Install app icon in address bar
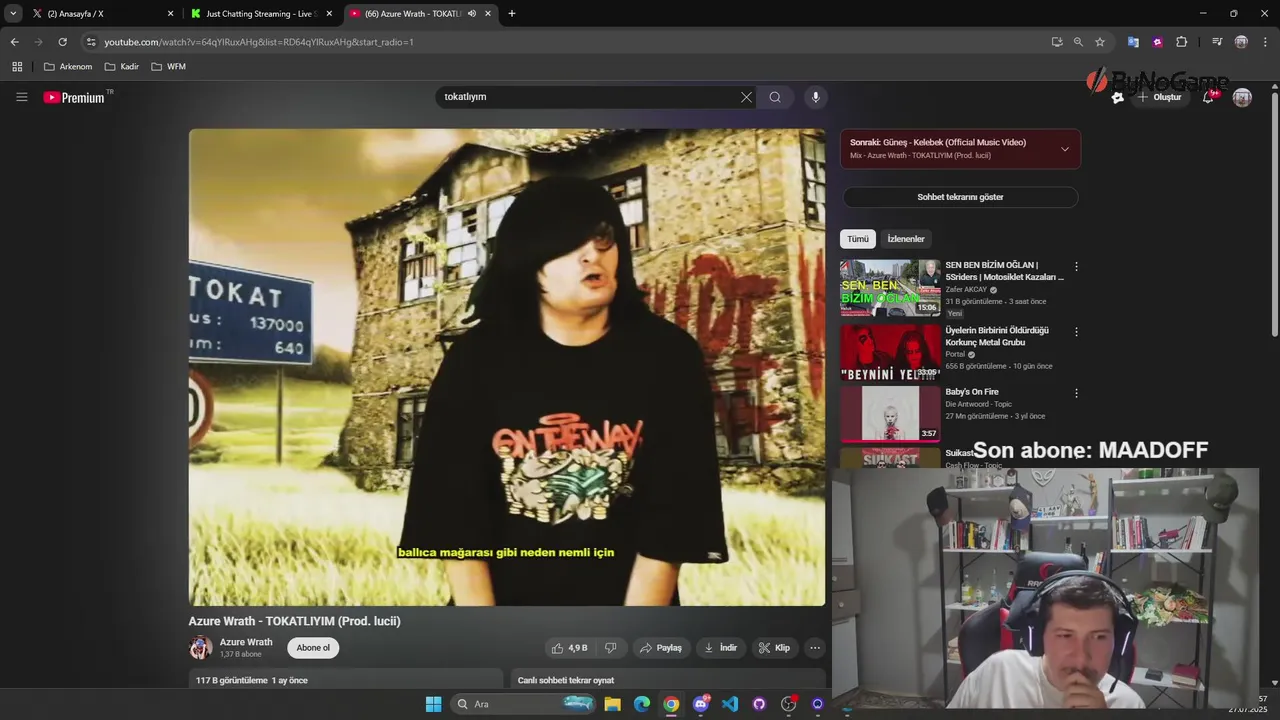Viewport: 1280px width, 720px height. coord(1057,42)
